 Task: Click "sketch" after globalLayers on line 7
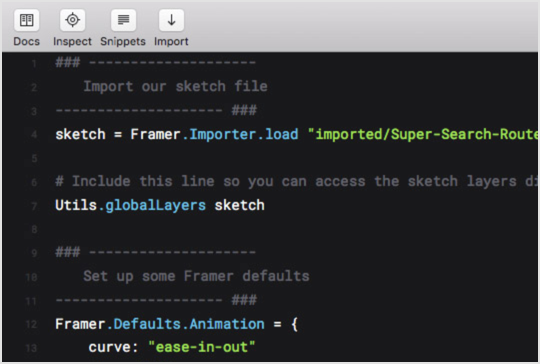tap(240, 205)
